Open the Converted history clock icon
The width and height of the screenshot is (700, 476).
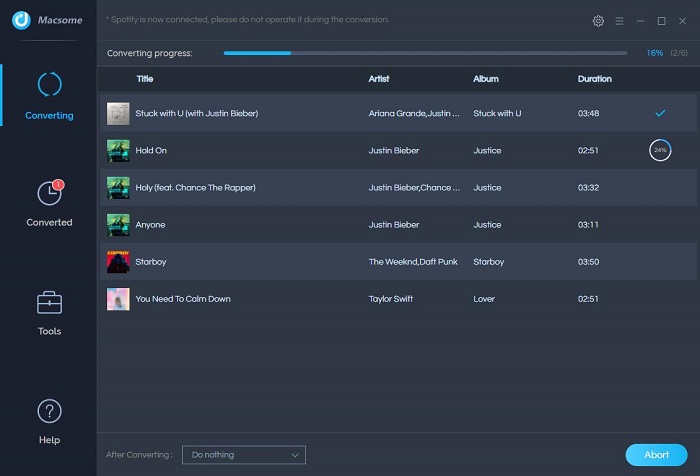(50, 193)
